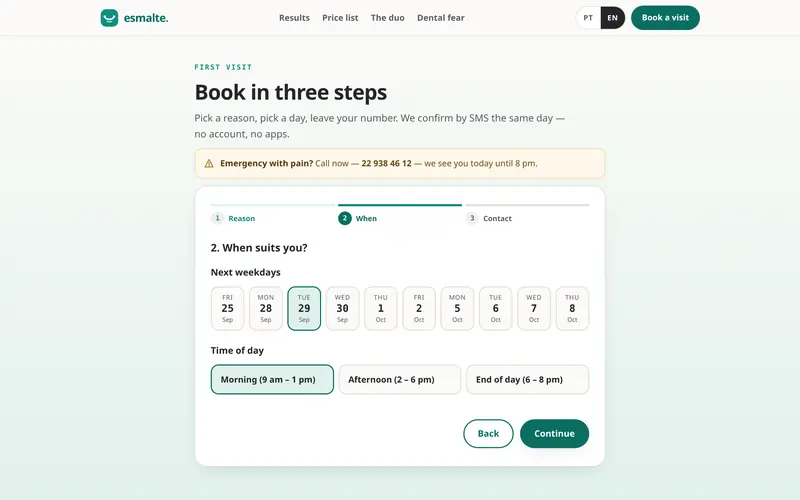This screenshot has width=800, height=500.
Task: Click the 'Time of day' label
Action: coord(237,351)
